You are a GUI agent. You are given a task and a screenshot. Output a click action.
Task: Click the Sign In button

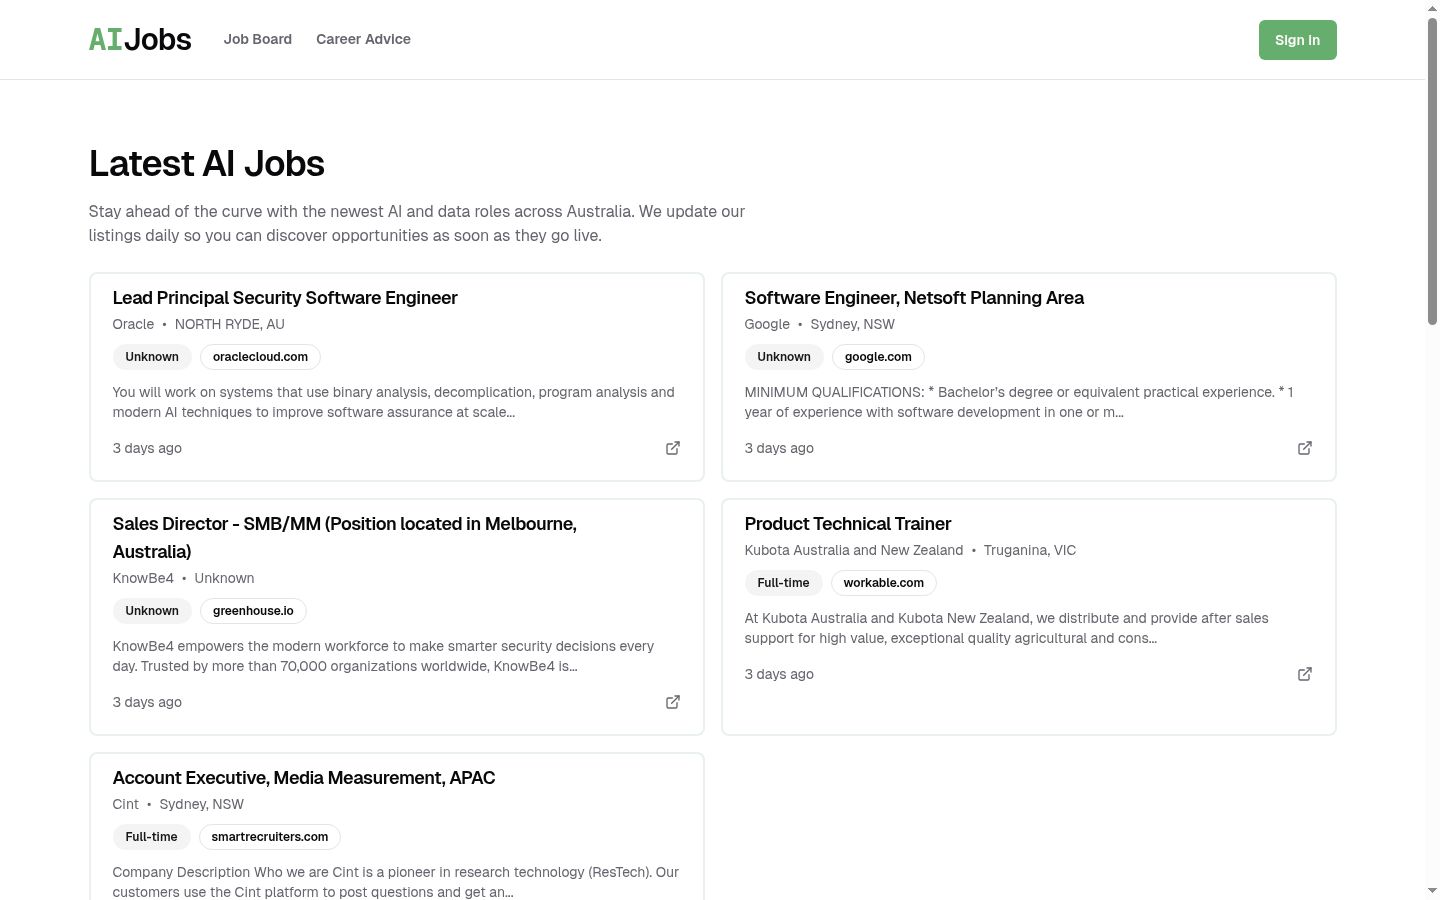click(x=1297, y=40)
